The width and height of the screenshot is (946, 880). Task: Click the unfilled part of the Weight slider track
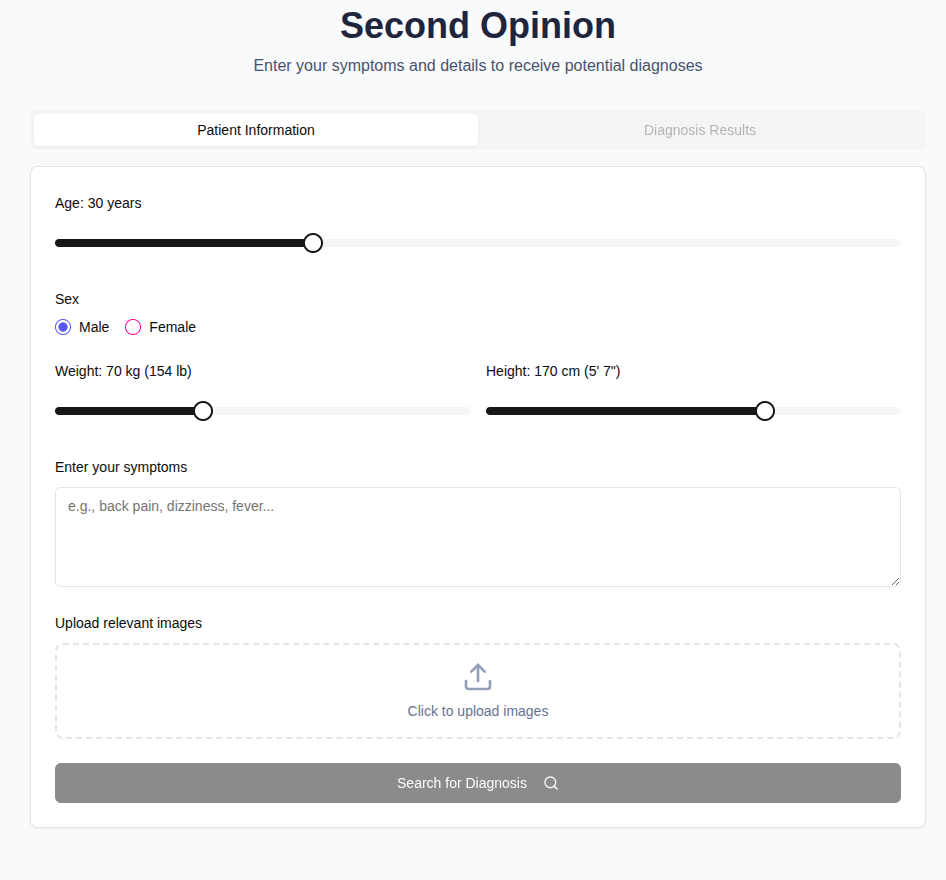(340, 411)
